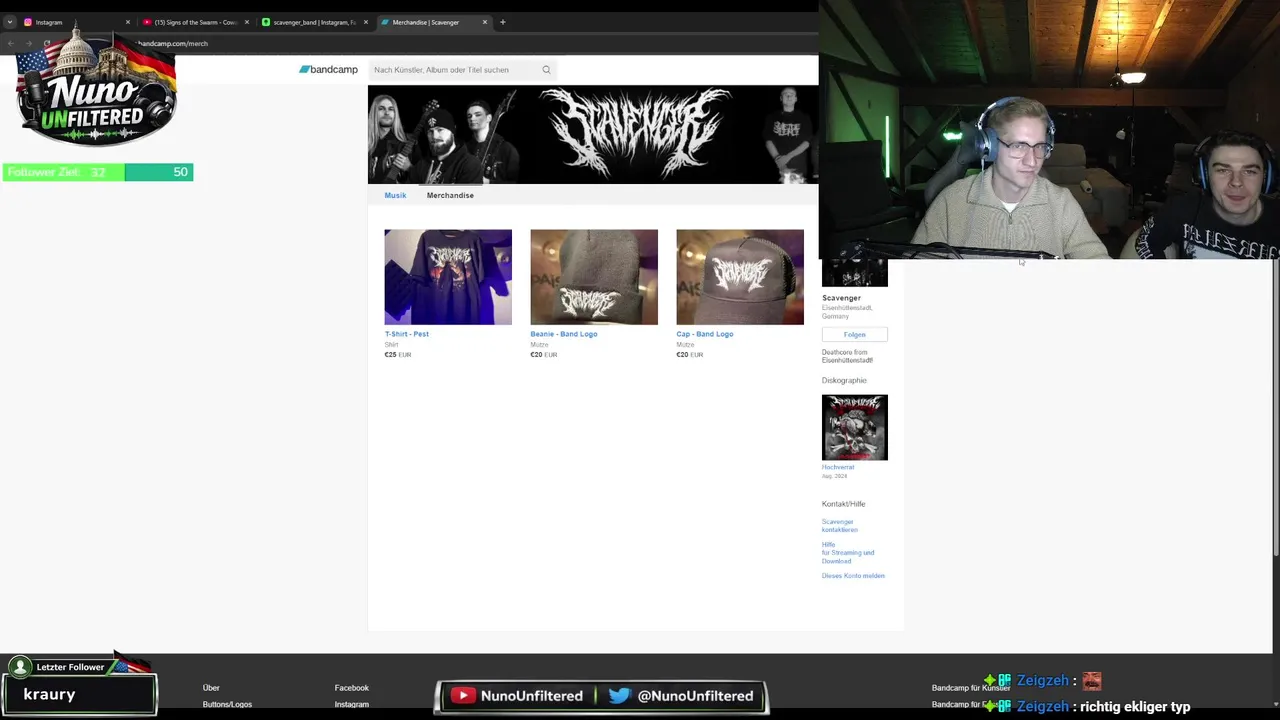Image resolution: width=1280 pixels, height=720 pixels.
Task: Click the Dieses Konto melden link
Action: pyautogui.click(x=853, y=576)
